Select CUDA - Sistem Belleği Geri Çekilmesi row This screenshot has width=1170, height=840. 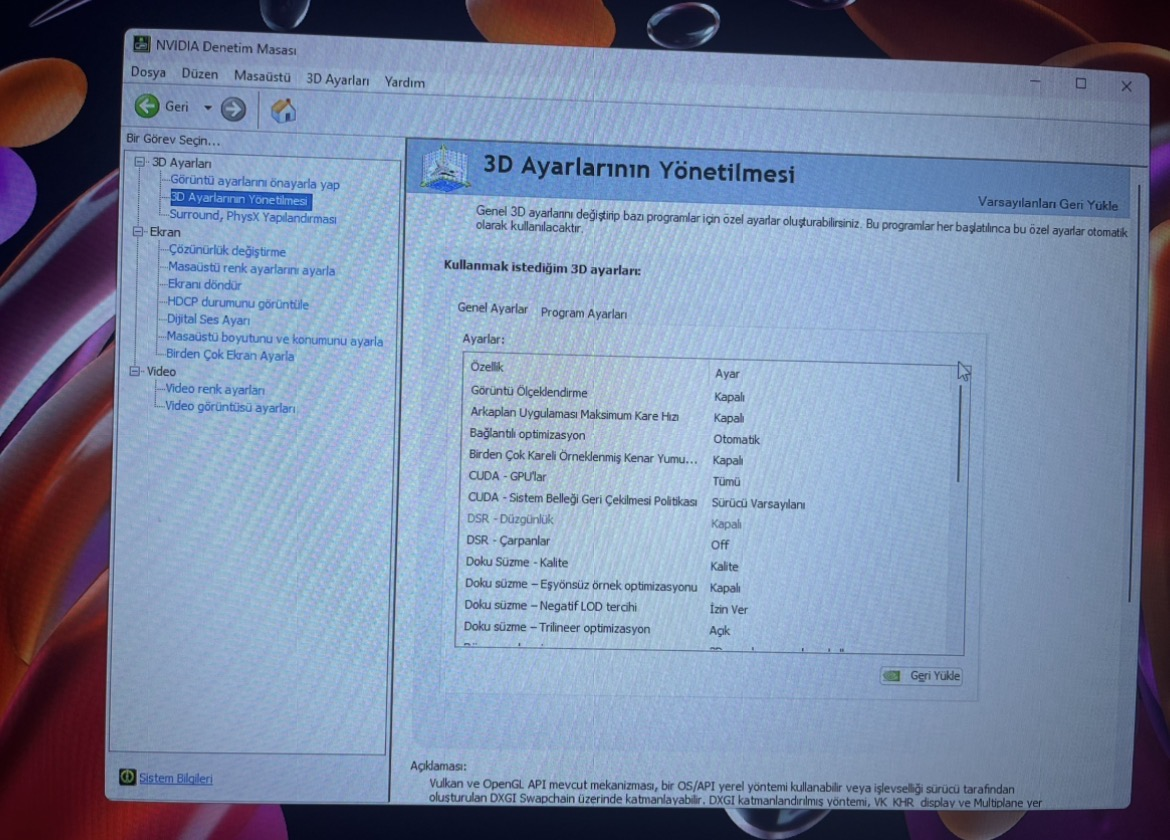[709, 501]
